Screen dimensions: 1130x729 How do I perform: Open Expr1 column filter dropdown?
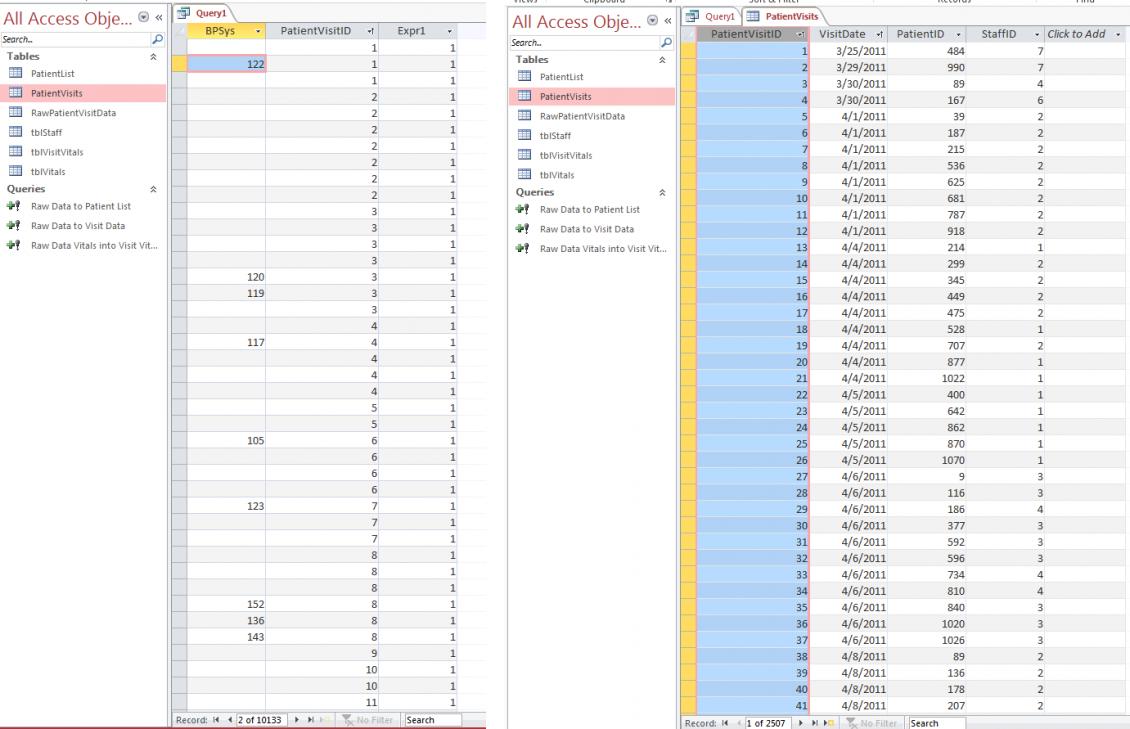(450, 31)
